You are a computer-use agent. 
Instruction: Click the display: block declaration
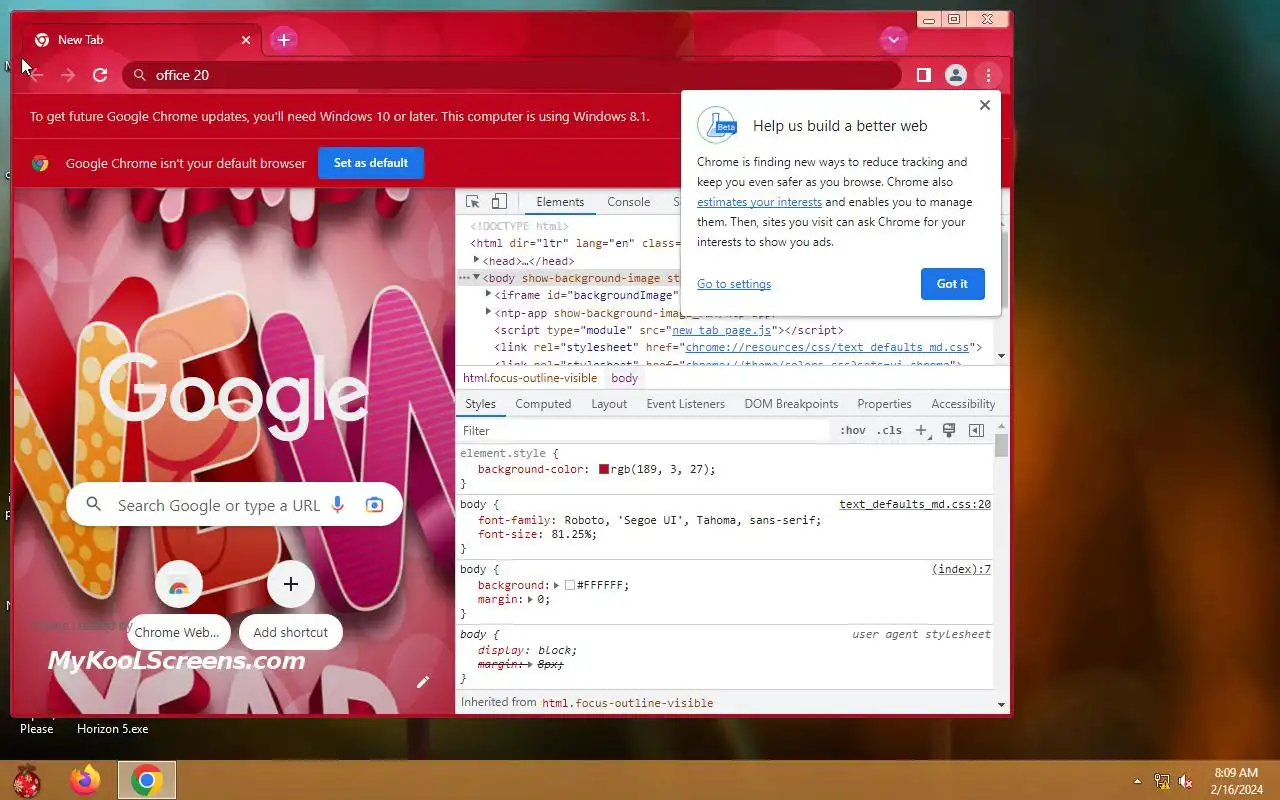pos(527,650)
